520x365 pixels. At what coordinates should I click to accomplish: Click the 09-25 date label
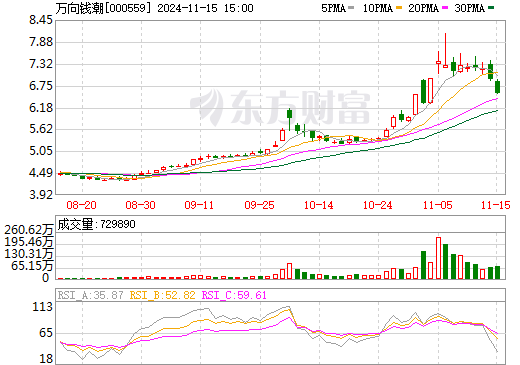tap(259, 205)
